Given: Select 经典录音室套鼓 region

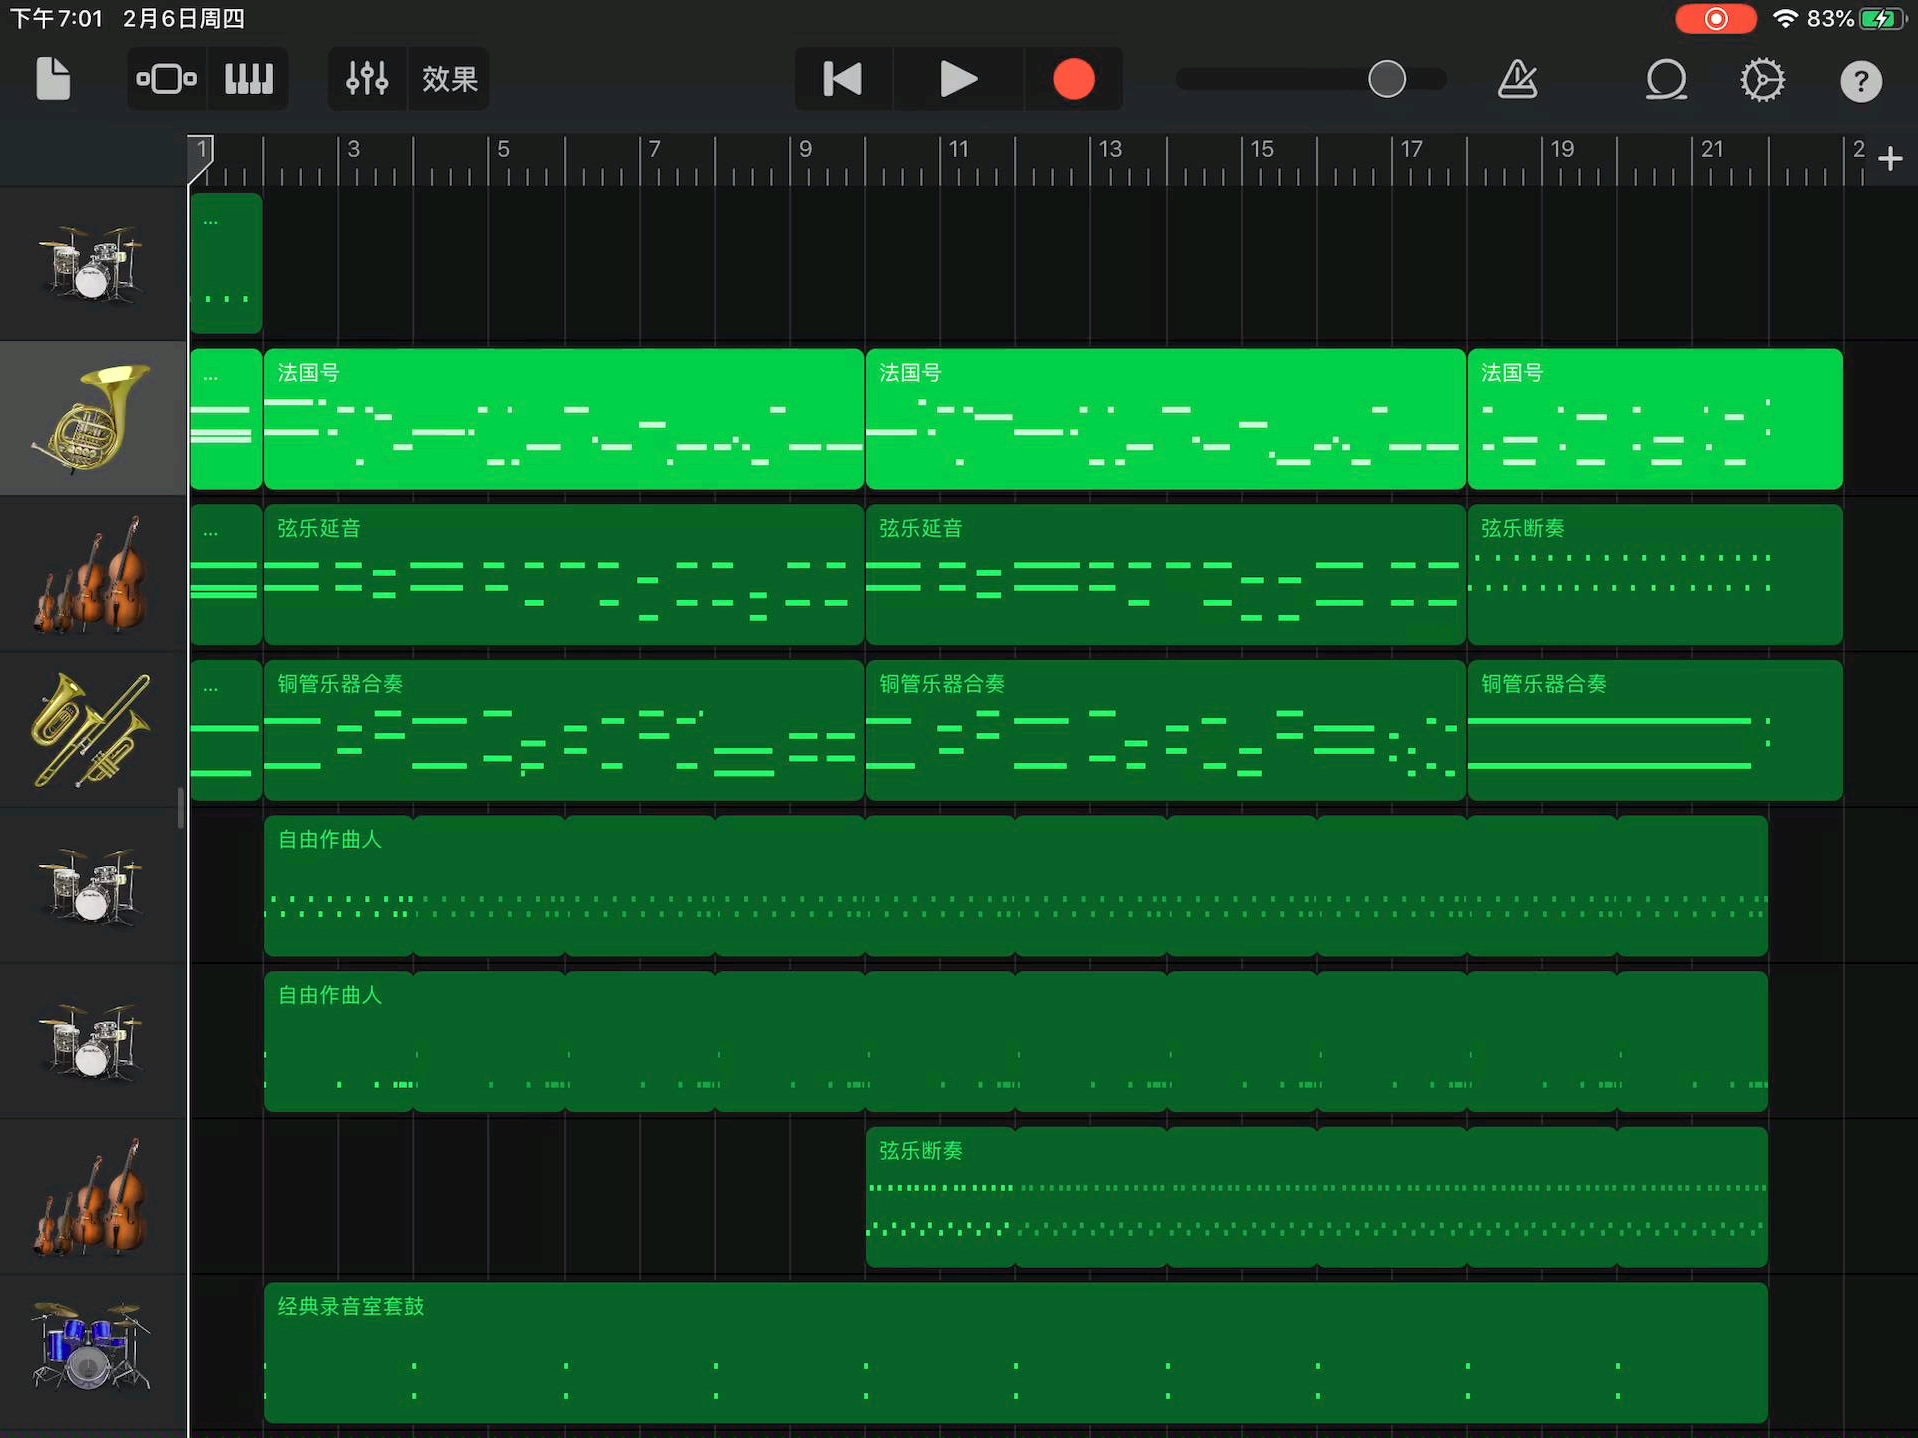Looking at the screenshot, I should click(x=1016, y=1352).
